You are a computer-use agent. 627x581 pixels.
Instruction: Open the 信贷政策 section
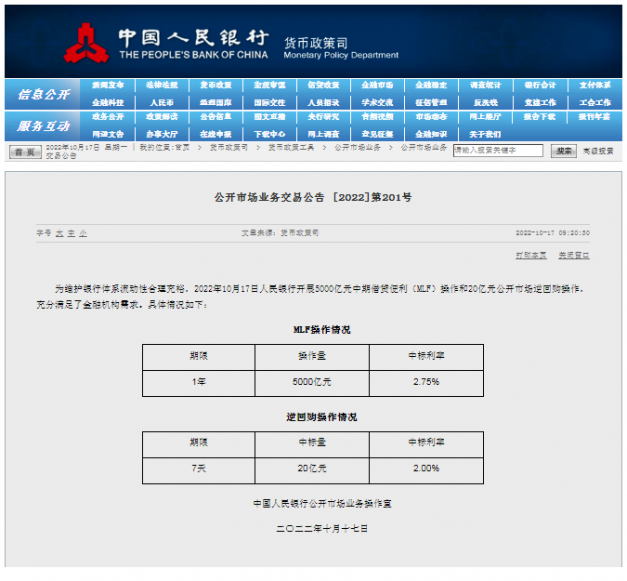coord(323,85)
